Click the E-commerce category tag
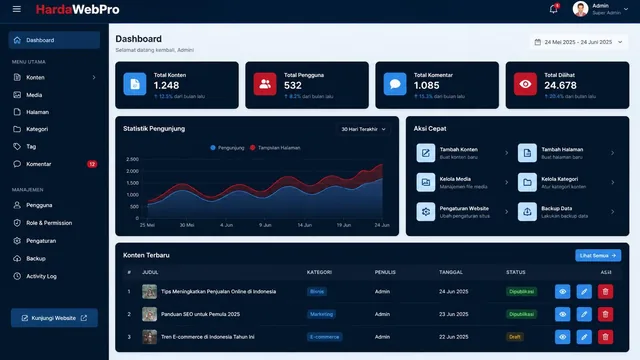The height and width of the screenshot is (360, 640). pyautogui.click(x=324, y=337)
